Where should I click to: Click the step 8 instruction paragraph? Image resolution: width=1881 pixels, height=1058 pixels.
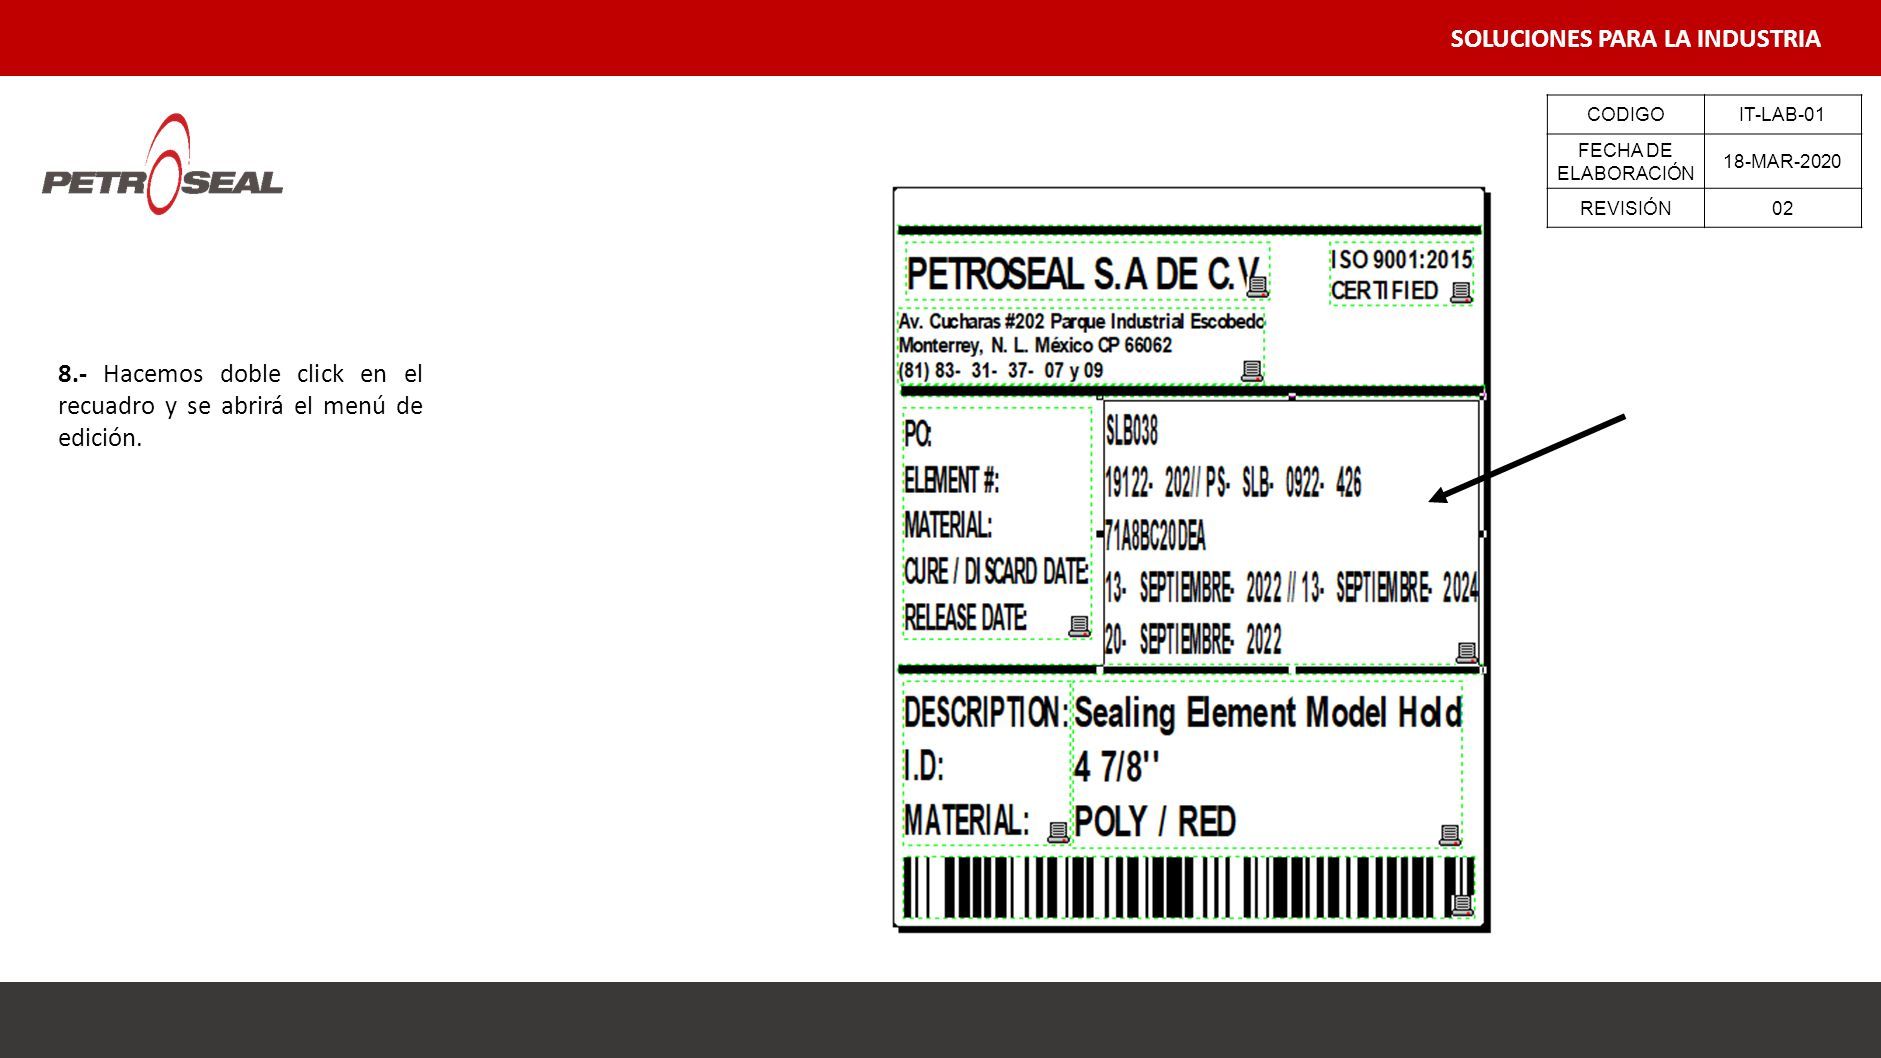240,405
